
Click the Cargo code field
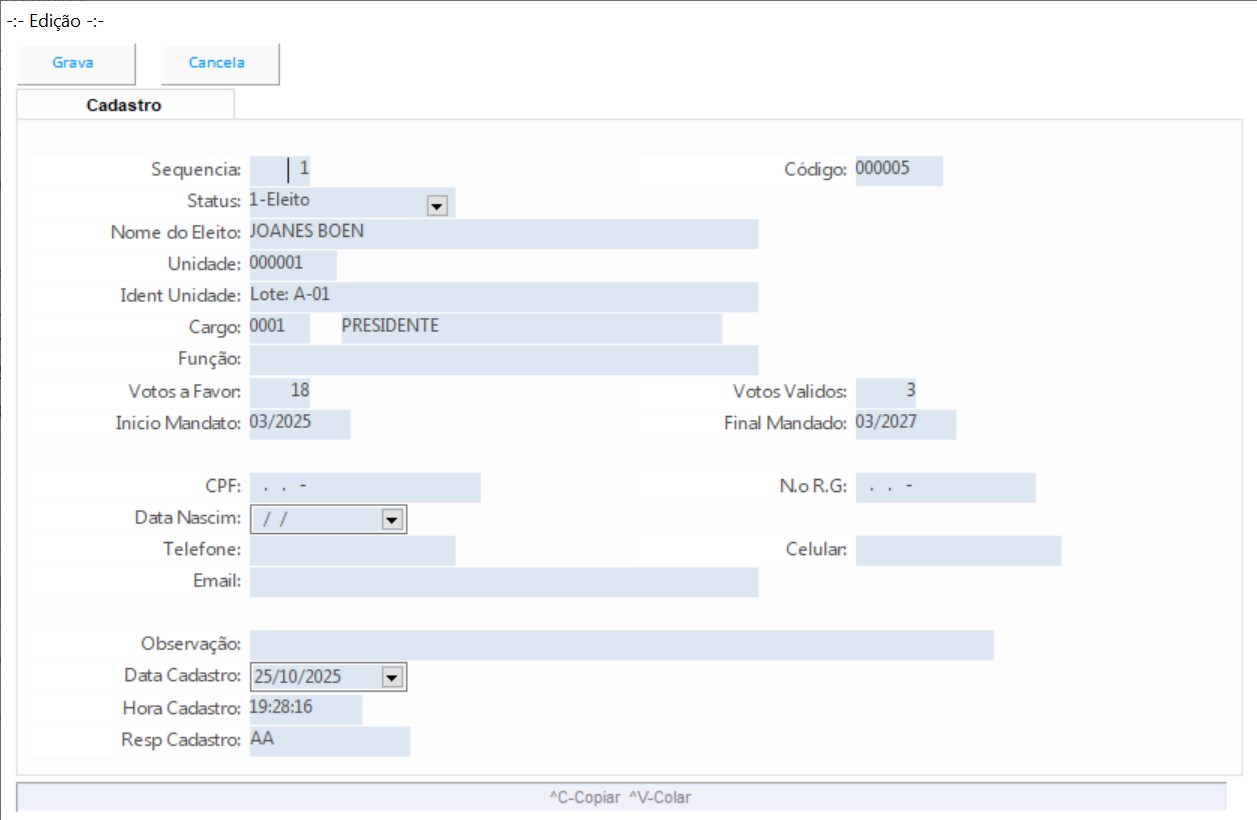tap(278, 328)
